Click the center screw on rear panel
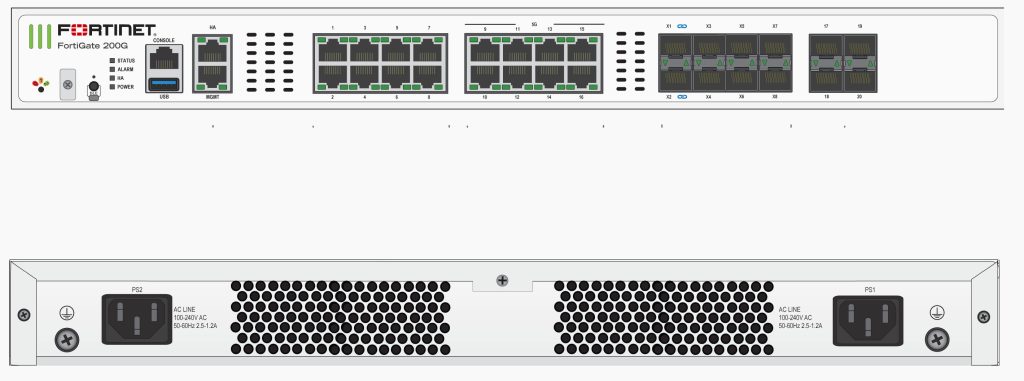This screenshot has width=1024, height=381. pos(502,281)
